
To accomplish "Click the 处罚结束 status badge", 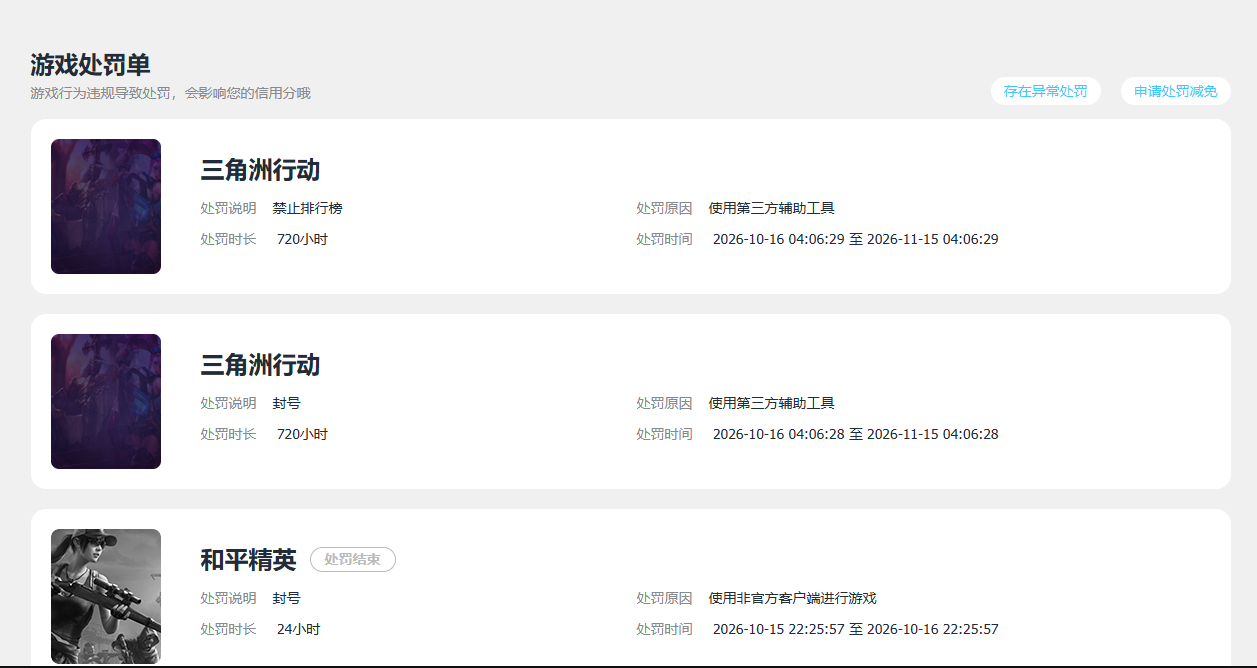I will pos(353,560).
